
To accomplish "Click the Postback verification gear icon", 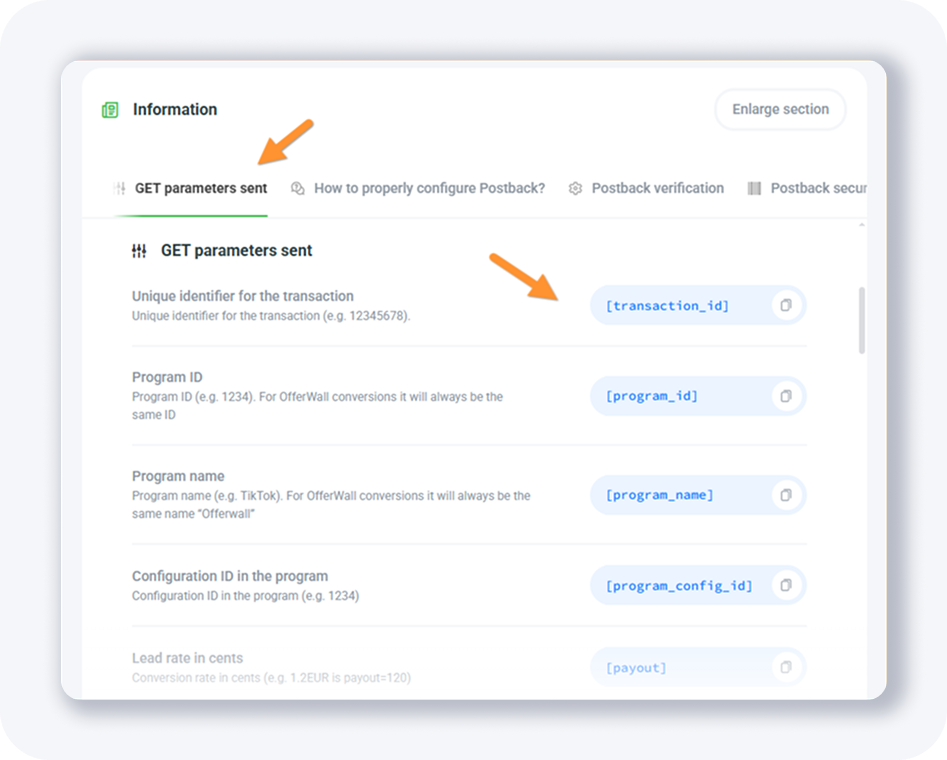I will (x=575, y=188).
